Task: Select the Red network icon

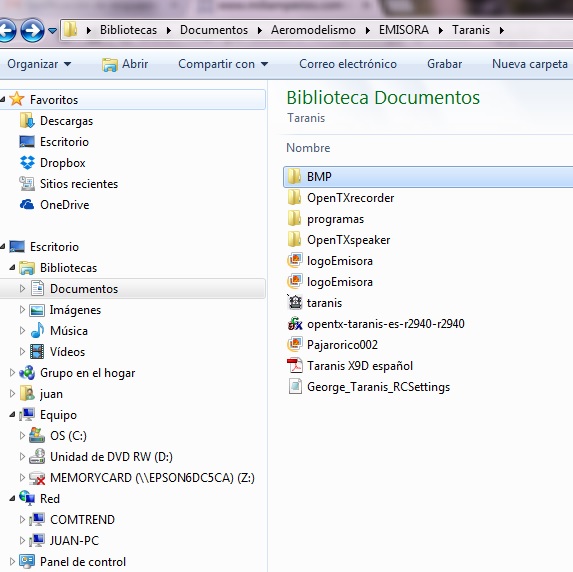Action: 27,498
